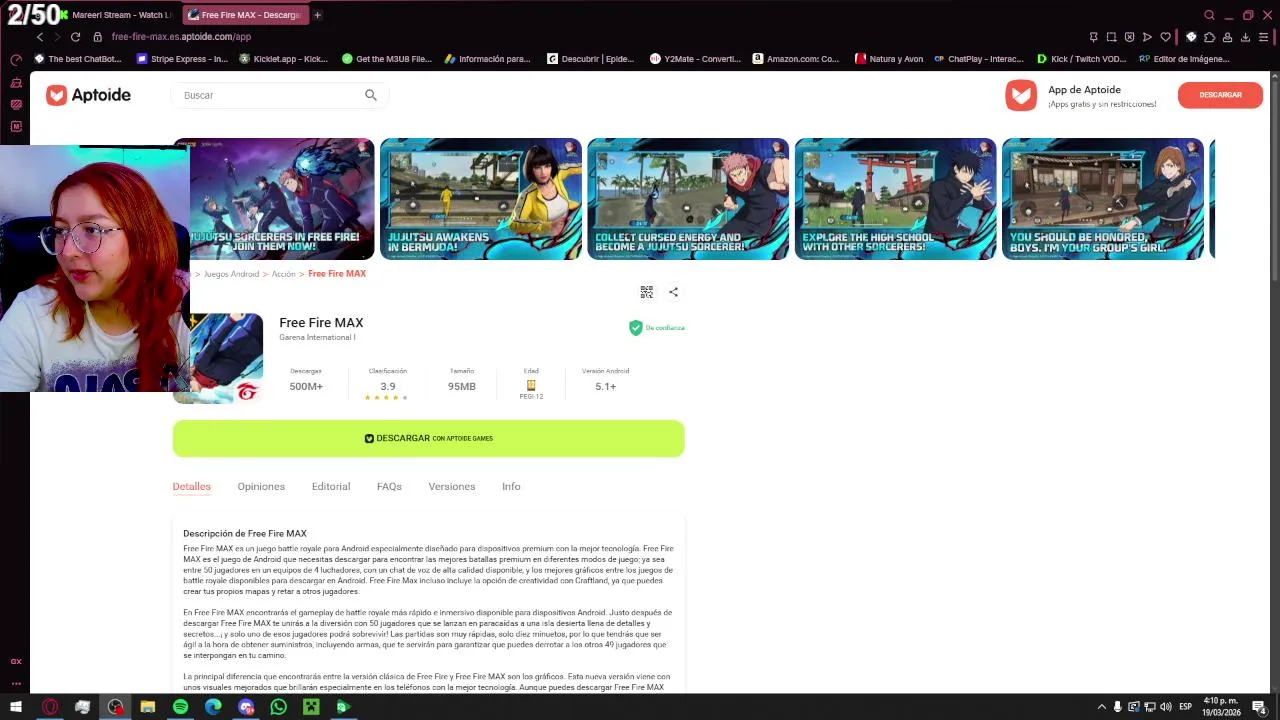
Task: Click the browser forward arrow
Action: pyautogui.click(x=57, y=37)
